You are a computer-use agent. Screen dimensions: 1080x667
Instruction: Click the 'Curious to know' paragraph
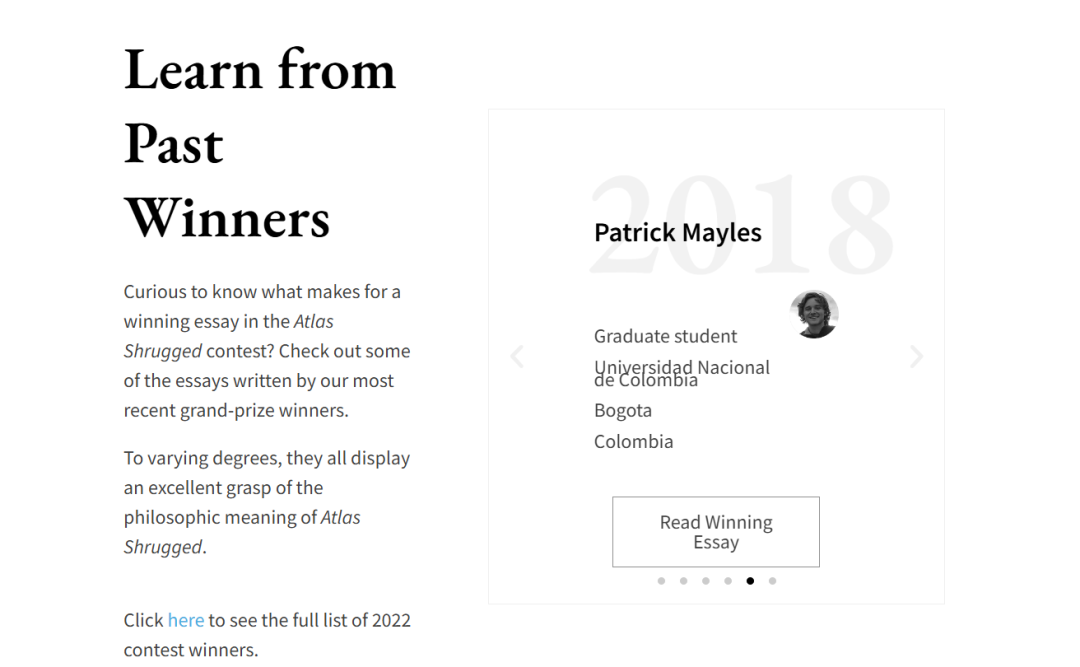[x=266, y=351]
